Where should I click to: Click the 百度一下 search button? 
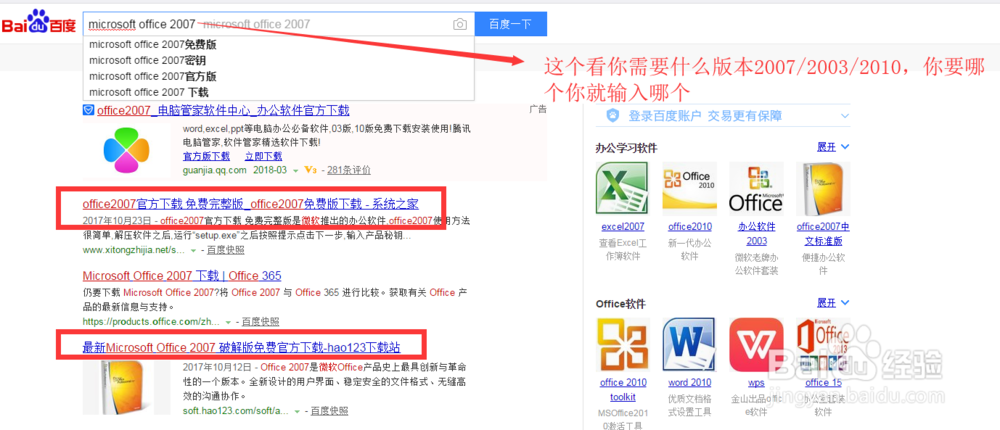(x=510, y=24)
